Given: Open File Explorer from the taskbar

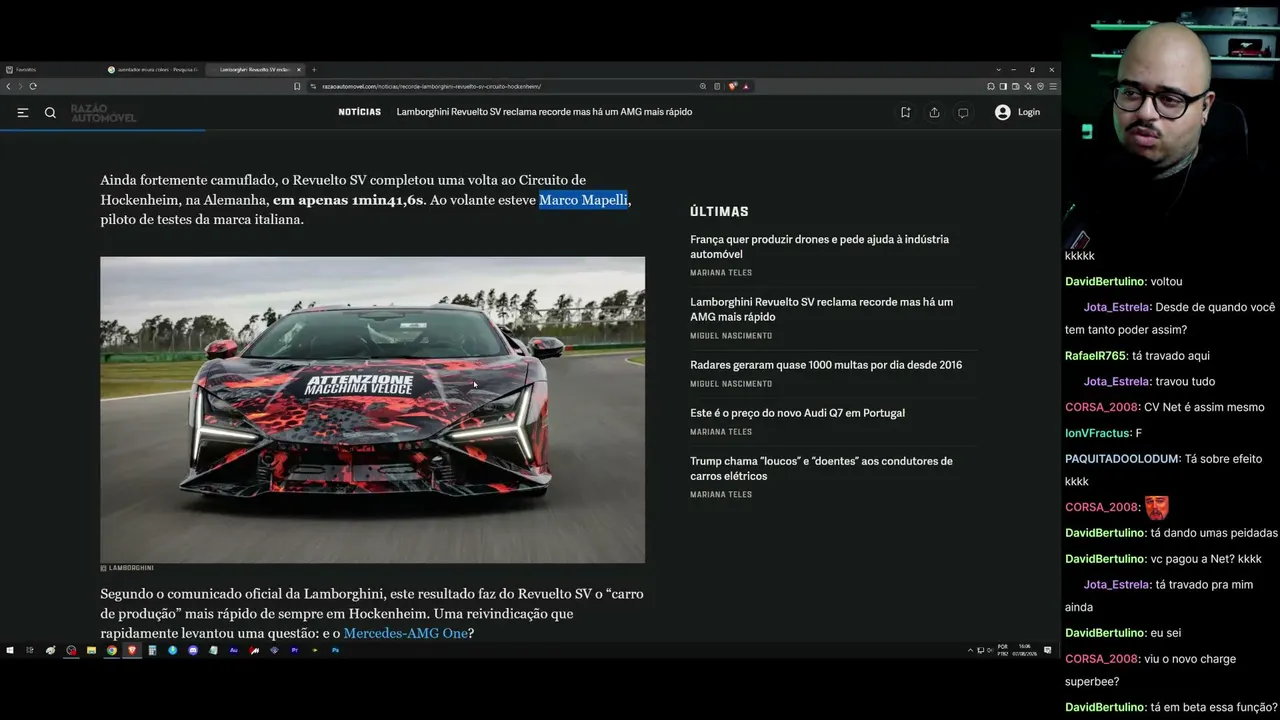Looking at the screenshot, I should click(x=91, y=650).
